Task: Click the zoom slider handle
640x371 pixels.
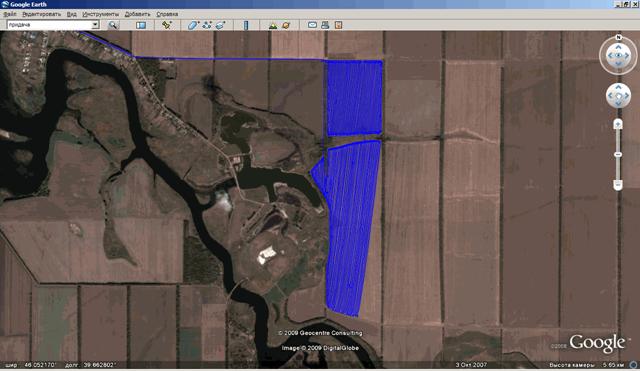Action: pyautogui.click(x=618, y=155)
